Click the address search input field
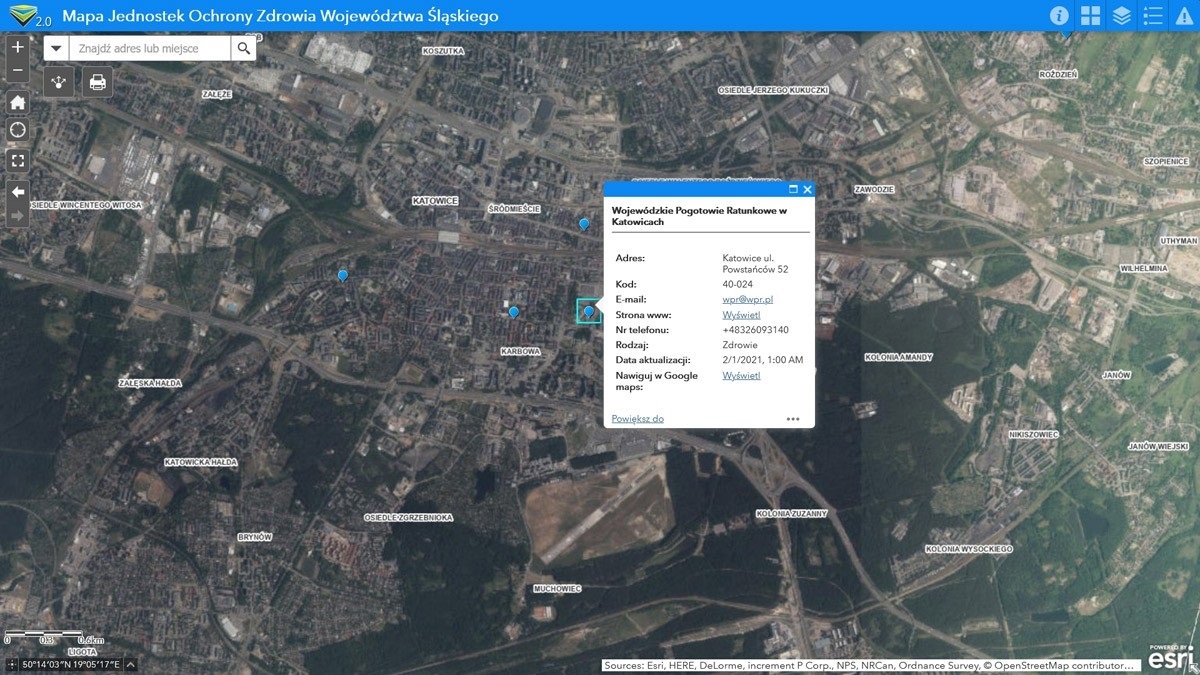 (150, 48)
